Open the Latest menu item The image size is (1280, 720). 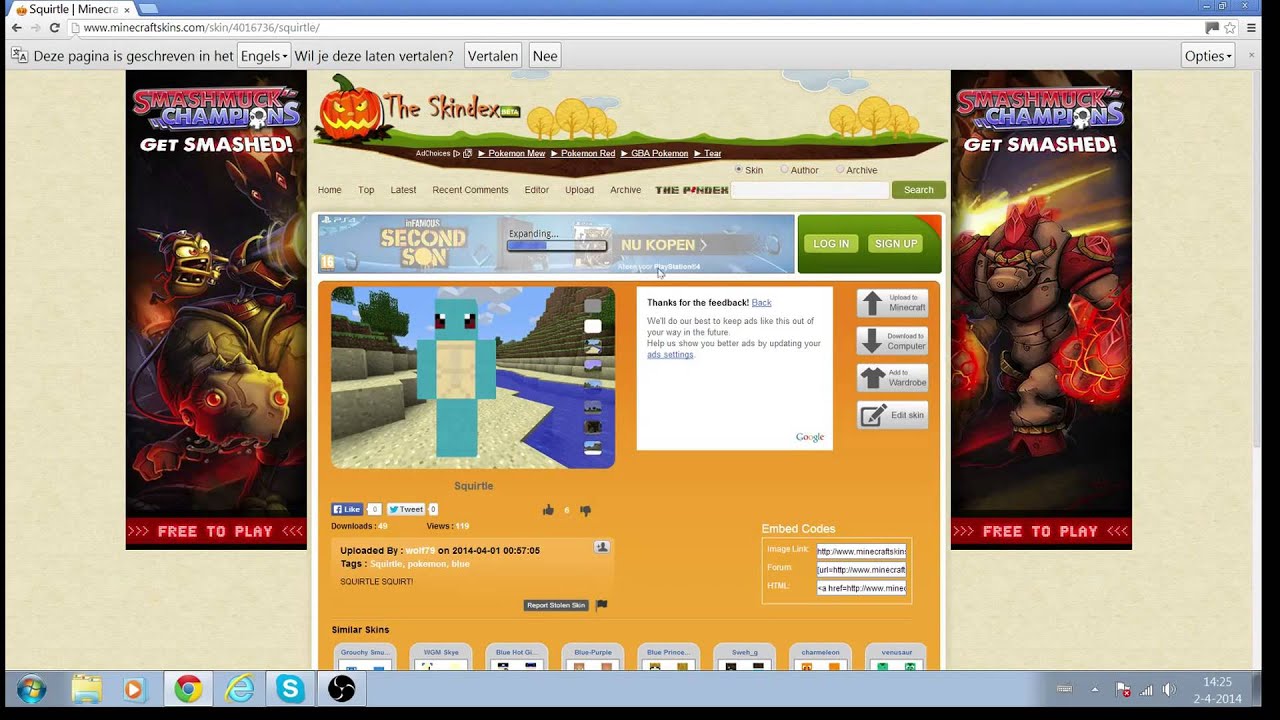click(403, 190)
